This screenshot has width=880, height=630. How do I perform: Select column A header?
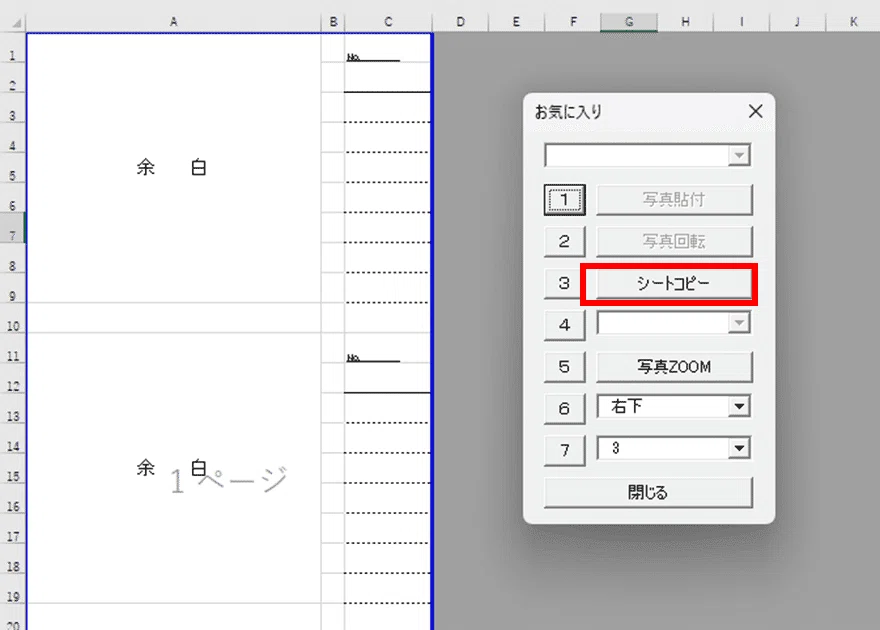click(x=173, y=22)
